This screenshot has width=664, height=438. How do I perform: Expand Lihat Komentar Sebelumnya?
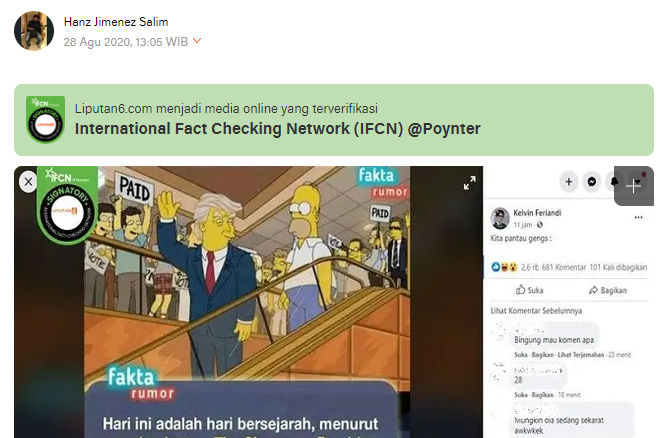536,310
